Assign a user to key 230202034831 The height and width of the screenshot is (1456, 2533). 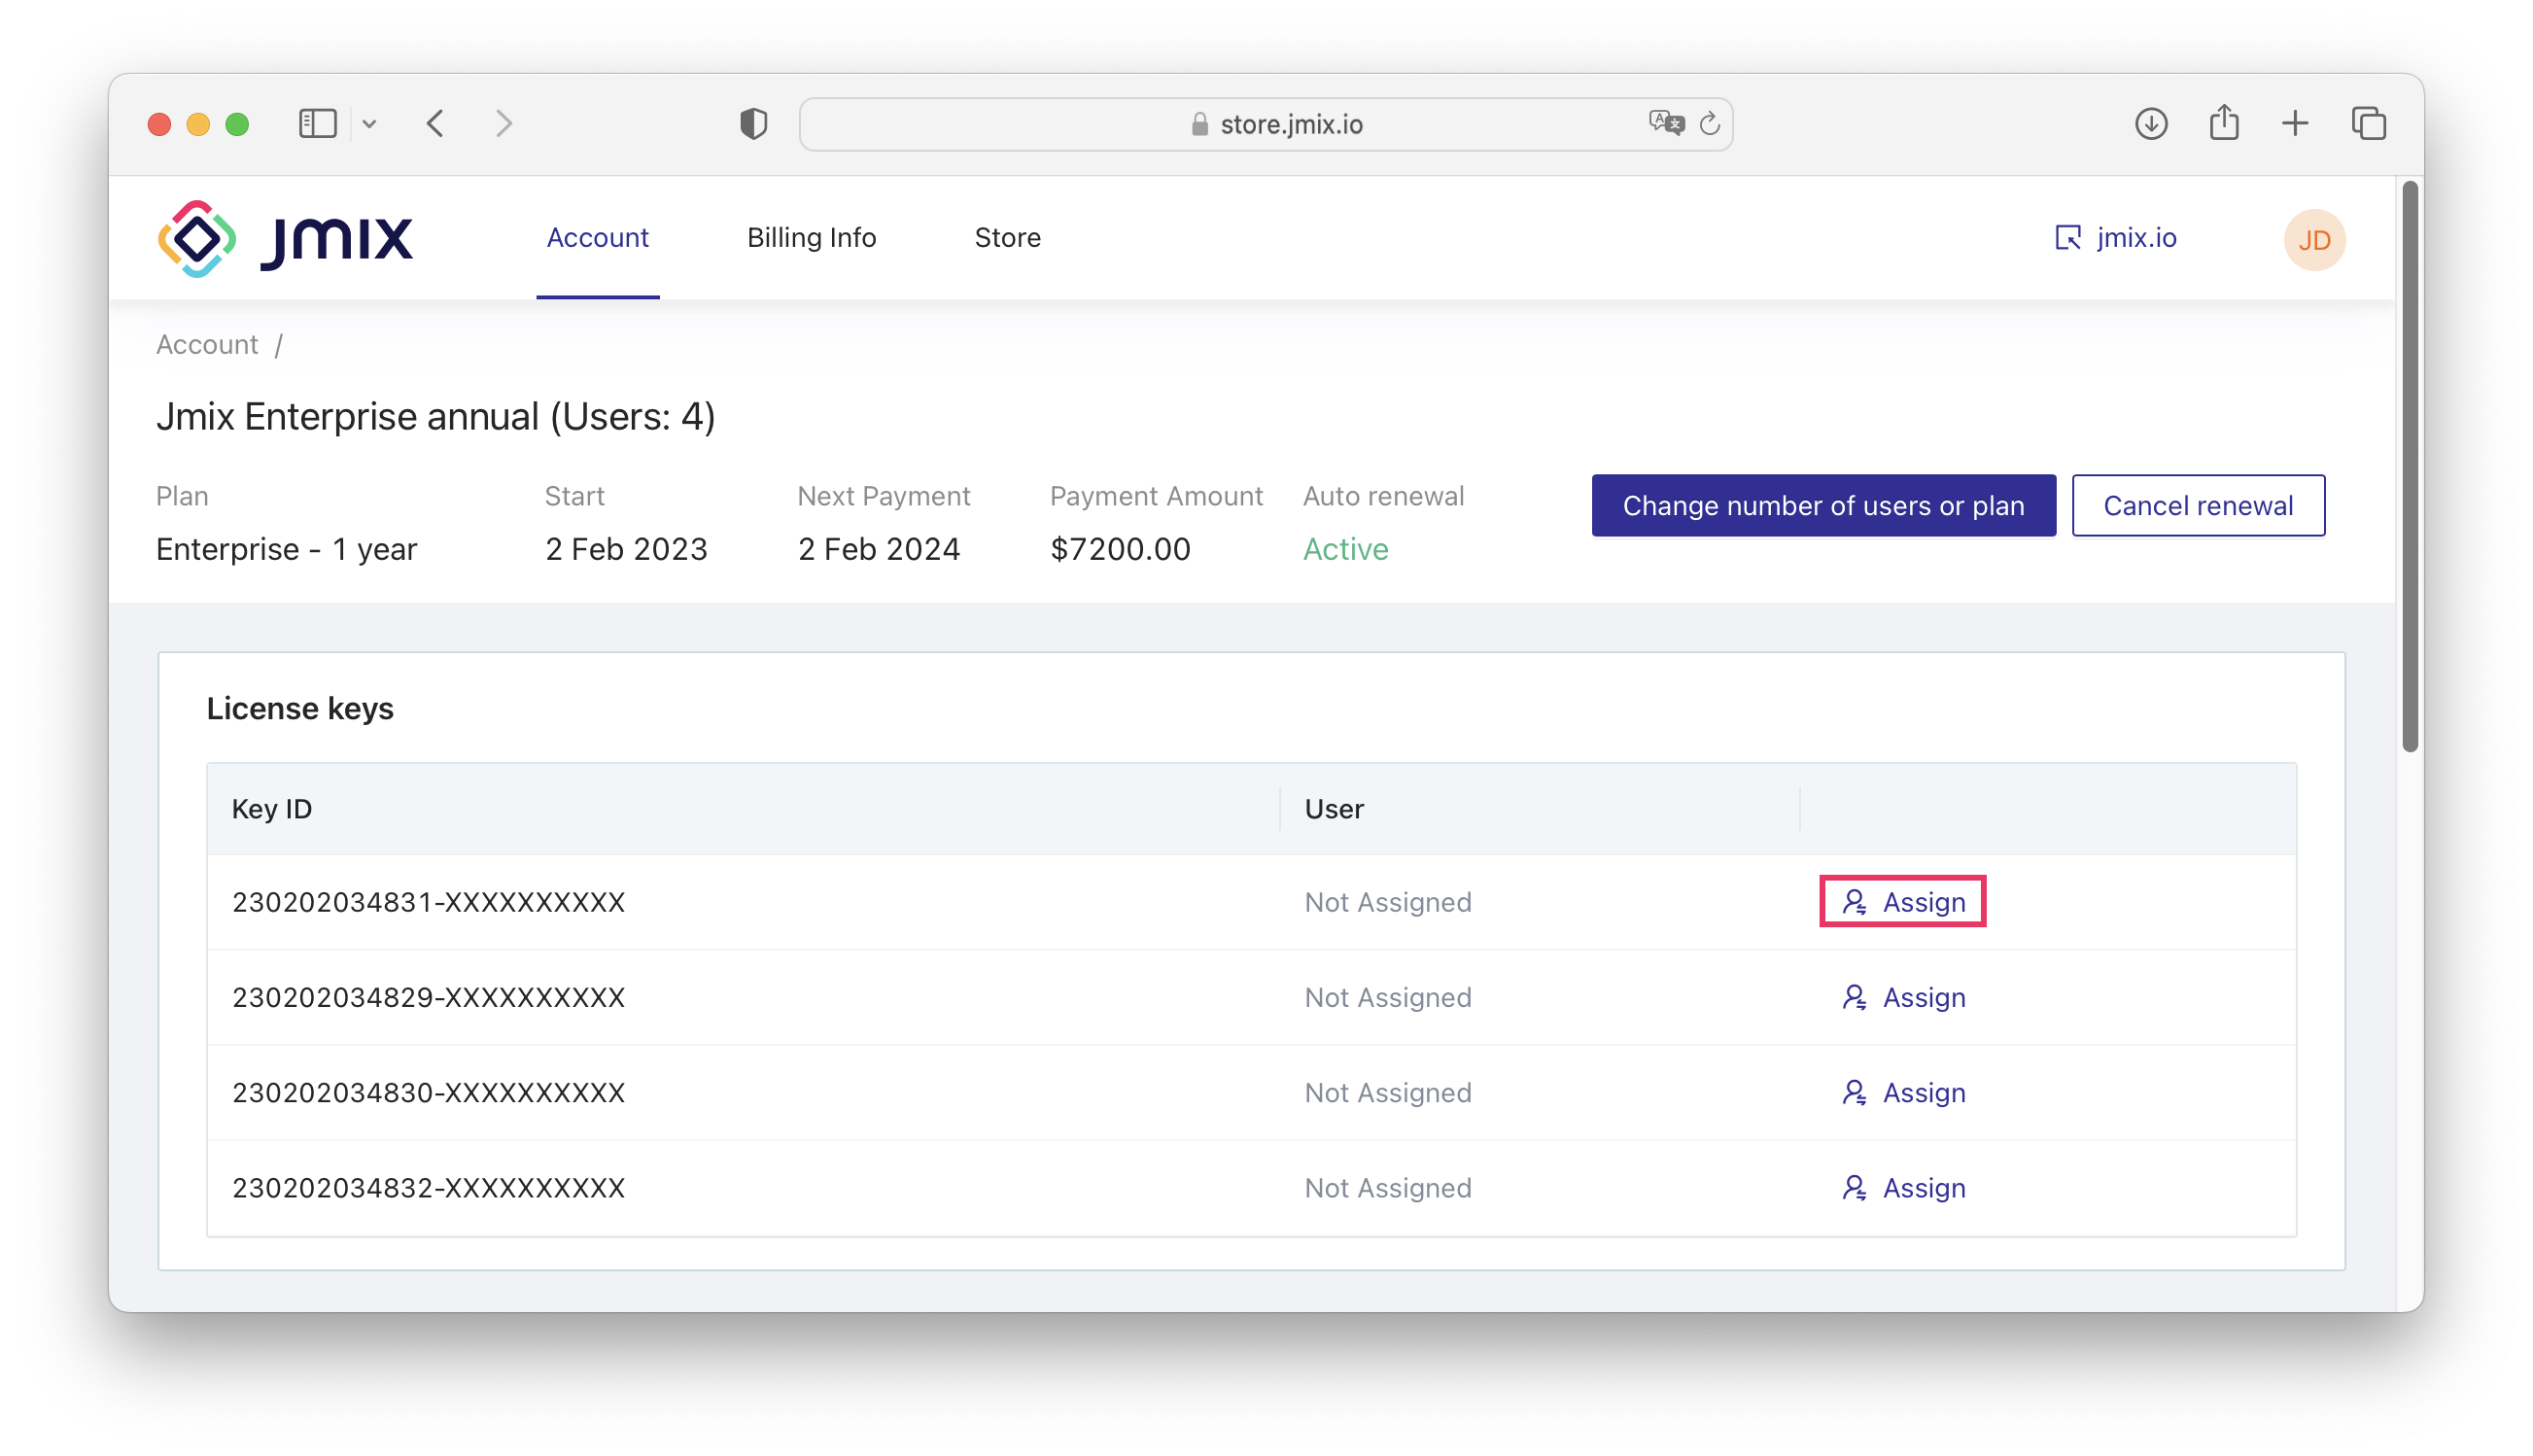pyautogui.click(x=1902, y=901)
